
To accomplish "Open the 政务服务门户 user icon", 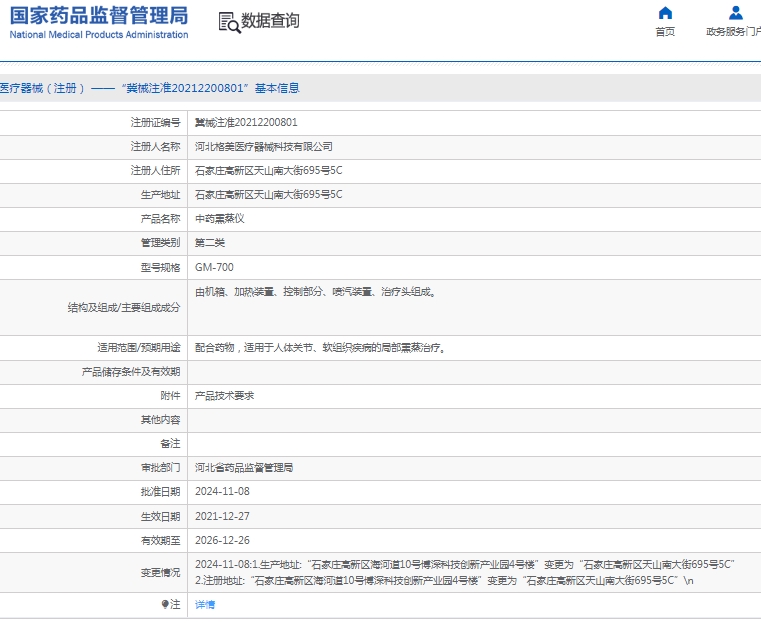I will tap(736, 13).
